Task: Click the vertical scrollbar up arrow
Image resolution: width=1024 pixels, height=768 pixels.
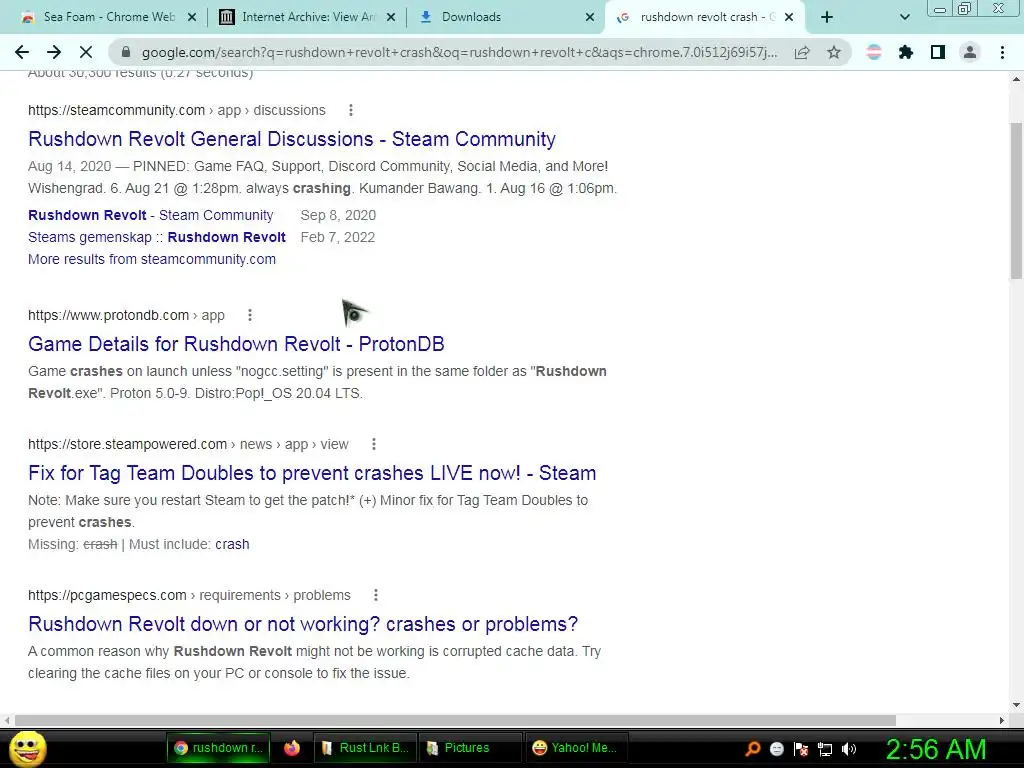Action: coord(1016,79)
